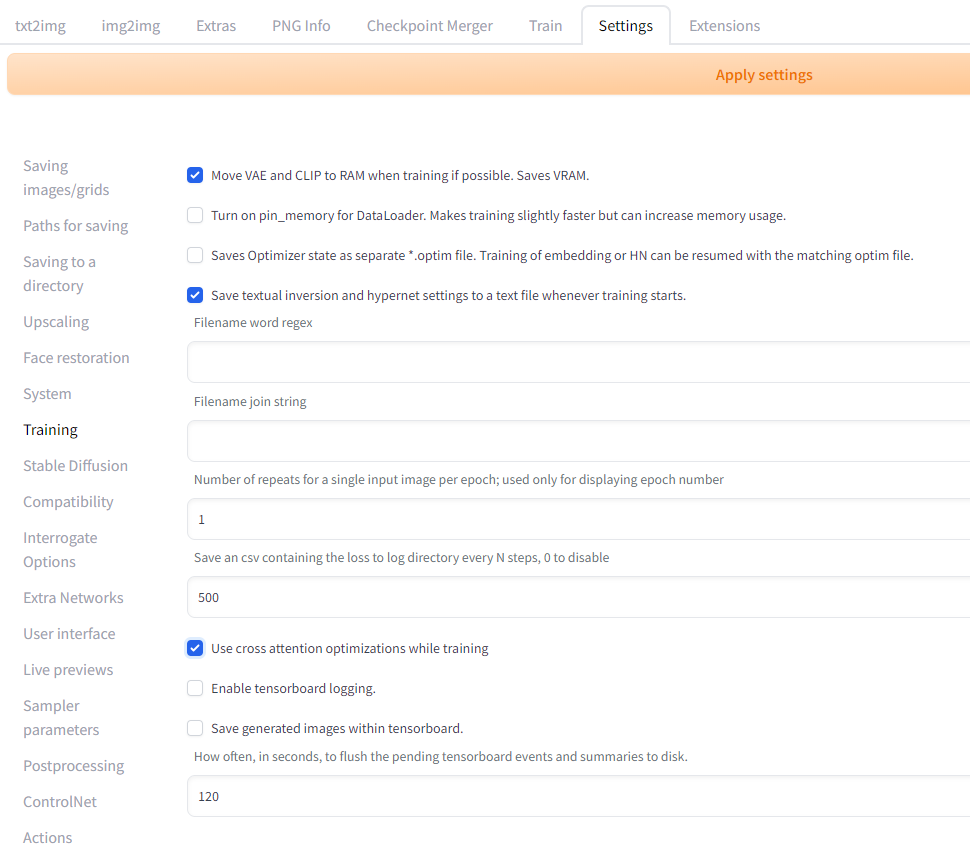Image resolution: width=970 pixels, height=859 pixels.
Task: Enable tensorboard logging
Action: tap(194, 687)
